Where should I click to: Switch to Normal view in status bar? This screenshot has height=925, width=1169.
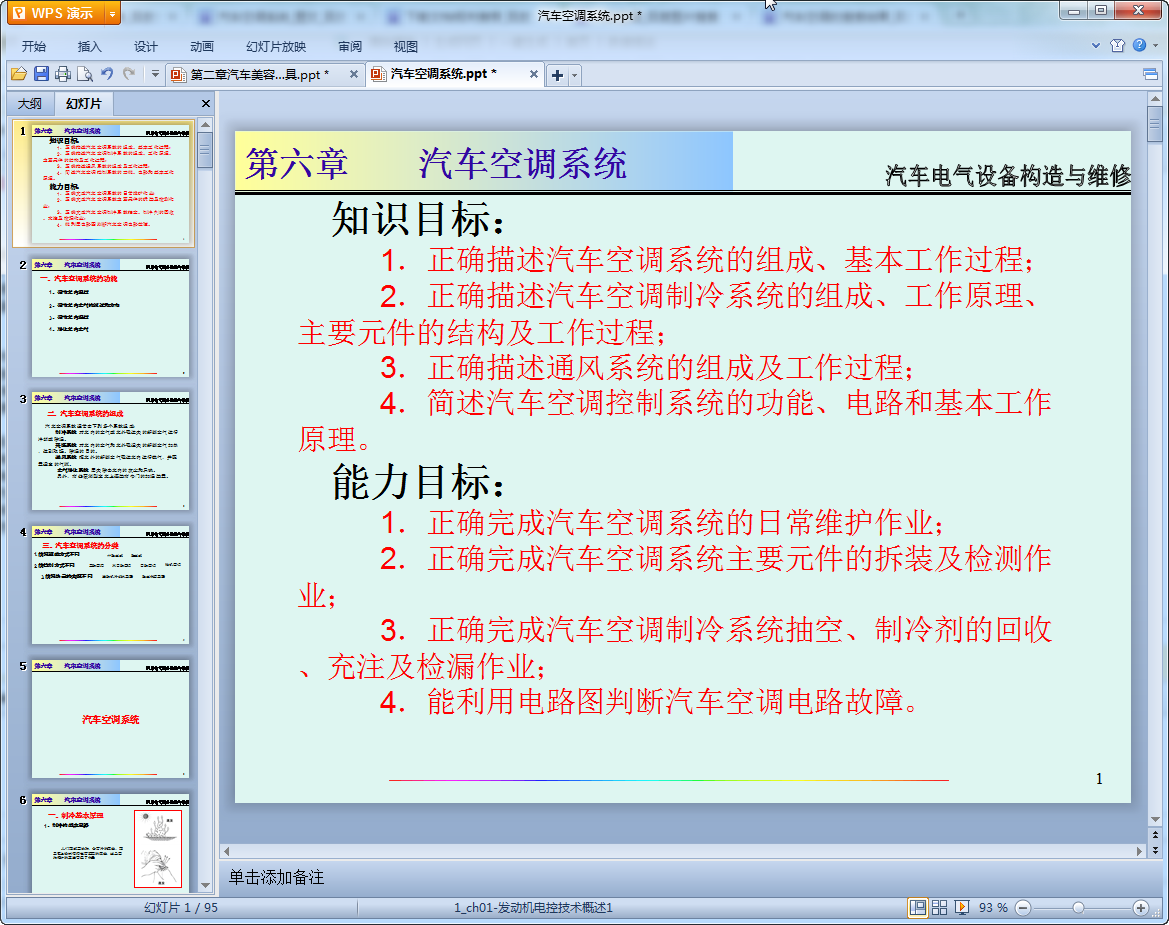tap(918, 907)
